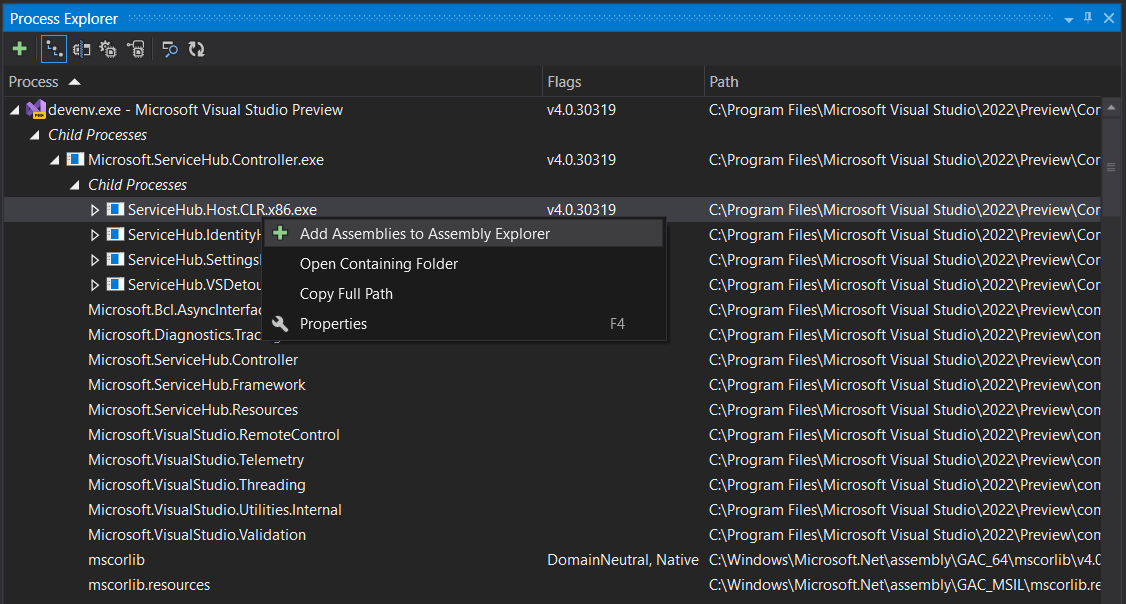Click the GAC_MSIL mscorlib.resources path cell
Image resolution: width=1126 pixels, height=604 pixels.
[x=904, y=585]
